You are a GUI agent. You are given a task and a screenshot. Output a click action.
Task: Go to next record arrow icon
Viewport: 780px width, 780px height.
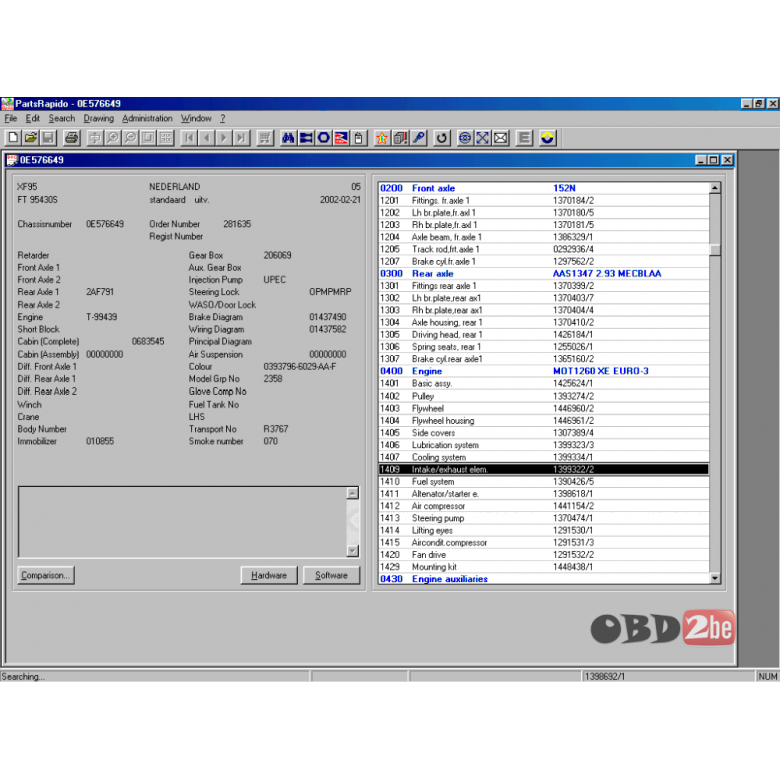(224, 138)
